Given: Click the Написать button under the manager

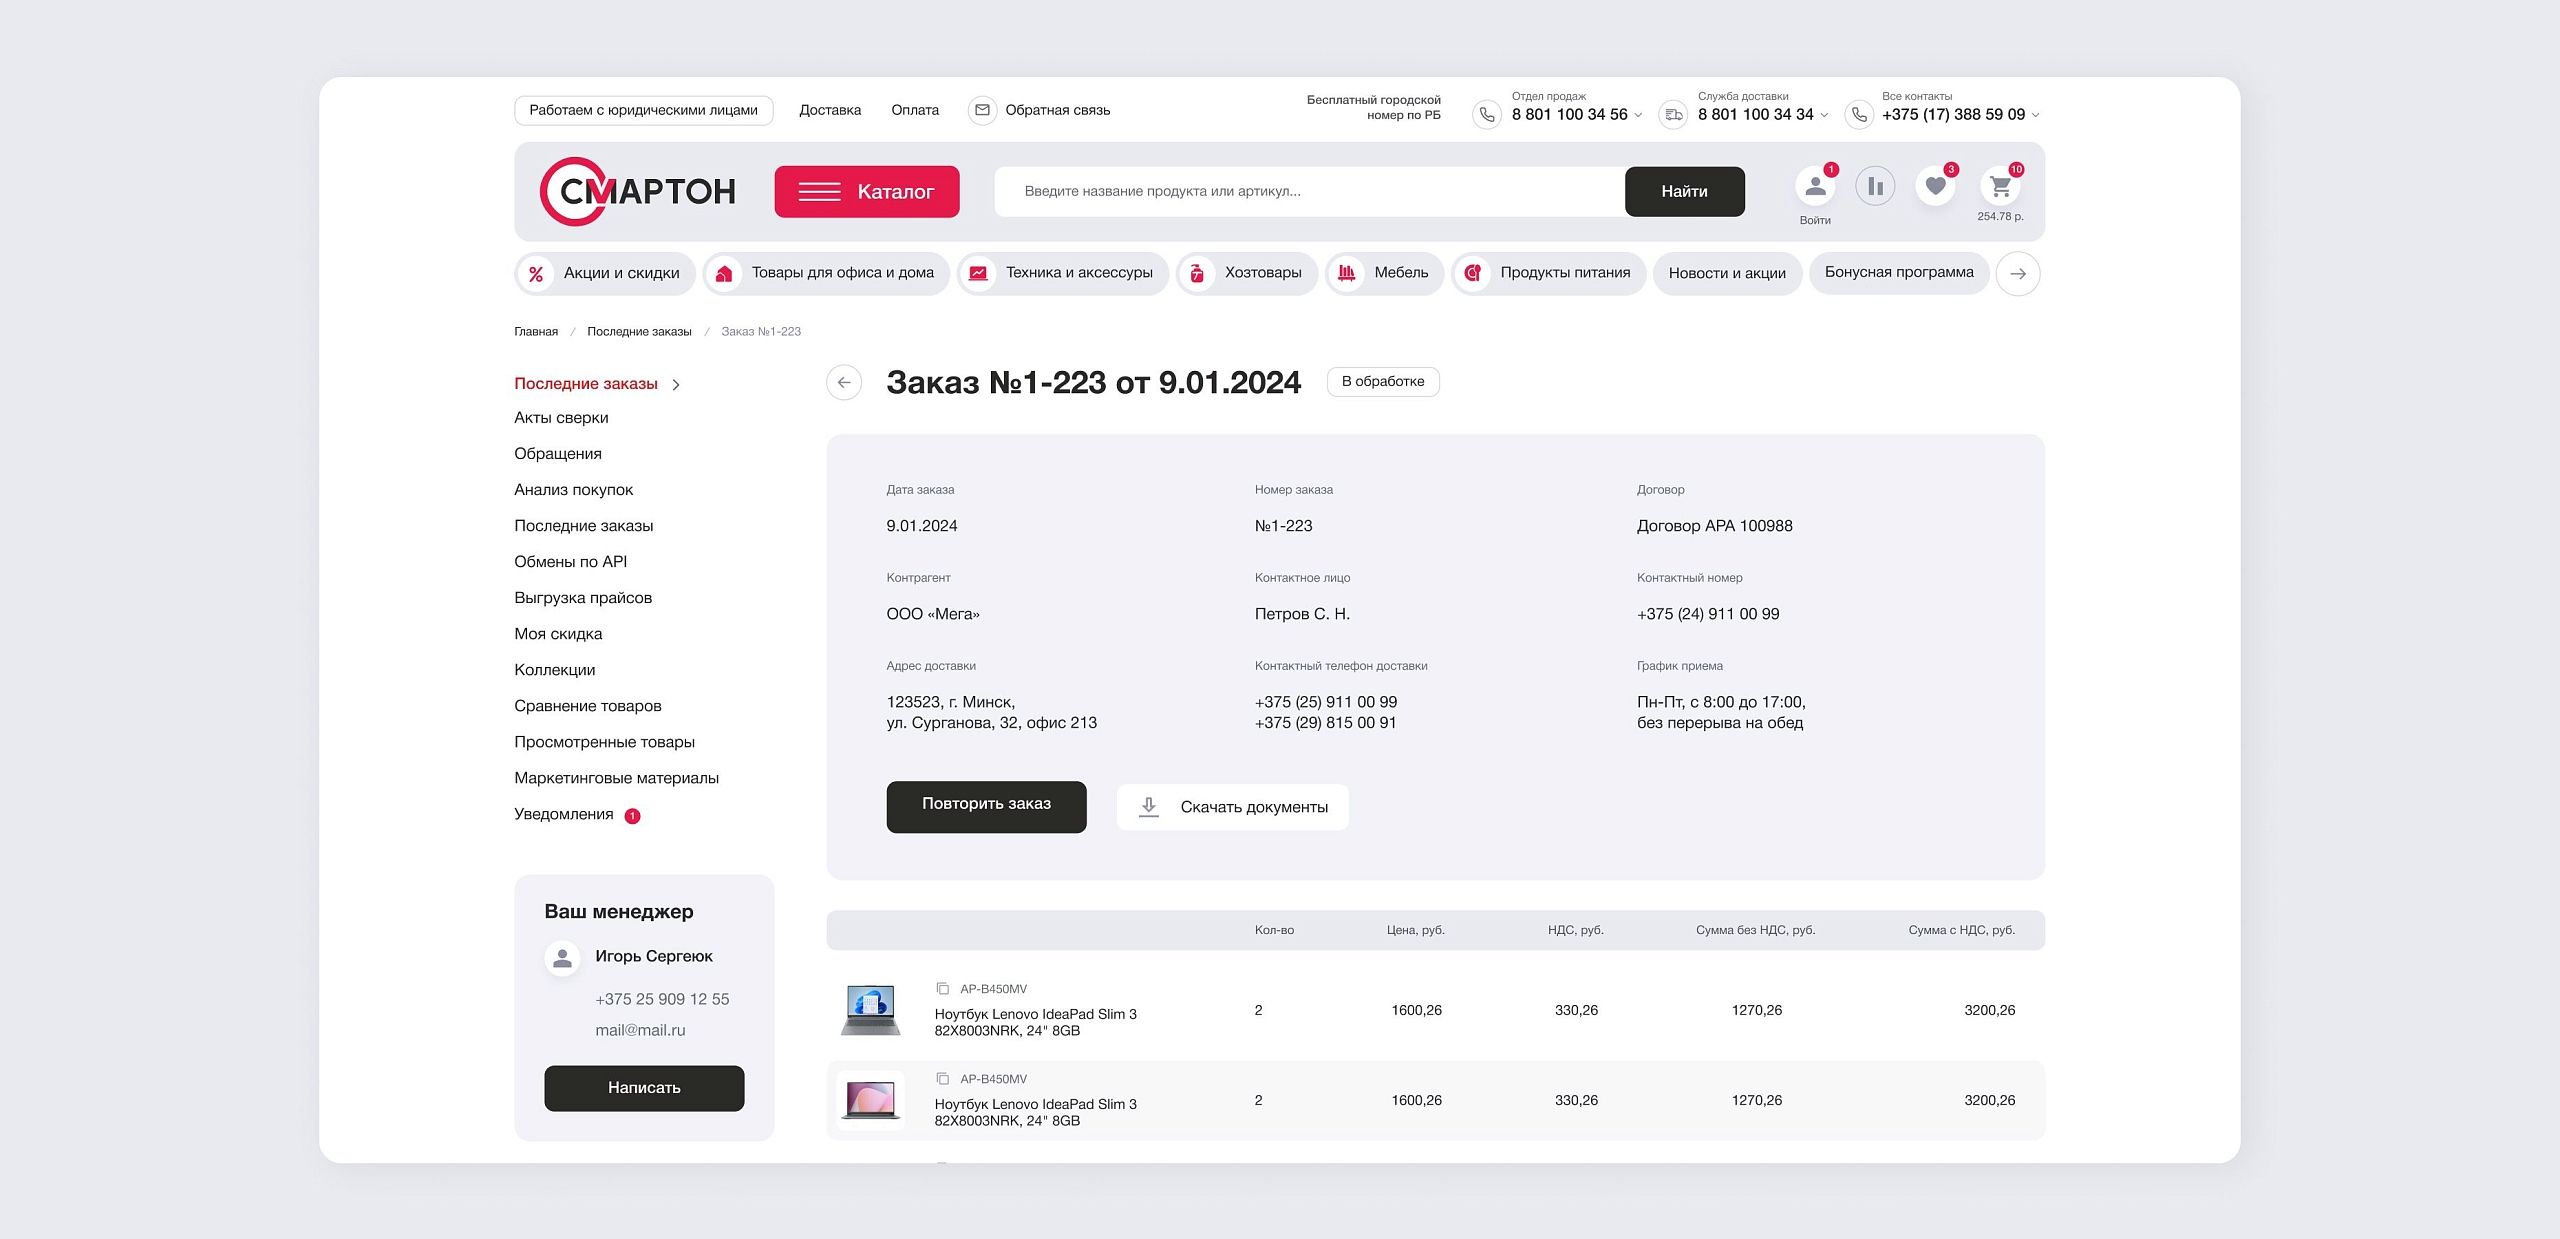Looking at the screenshot, I should 644,1088.
